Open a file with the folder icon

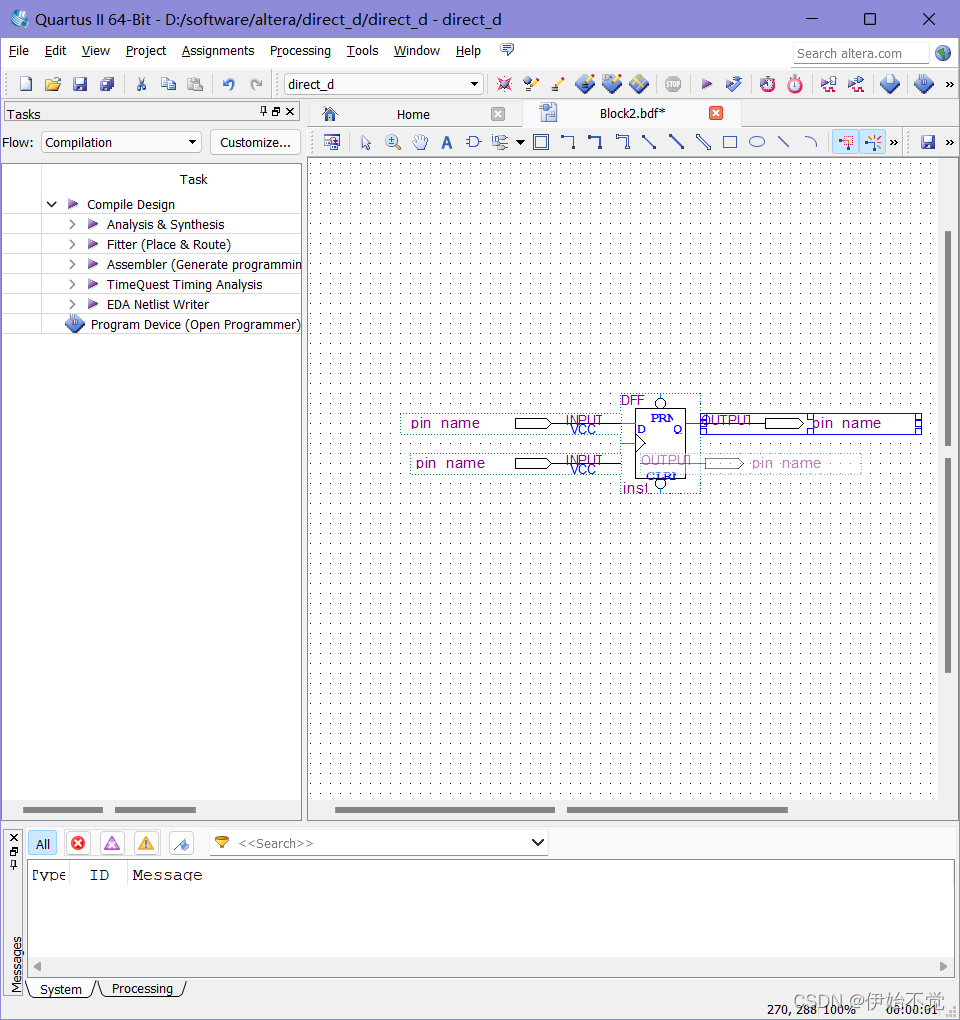[x=53, y=84]
